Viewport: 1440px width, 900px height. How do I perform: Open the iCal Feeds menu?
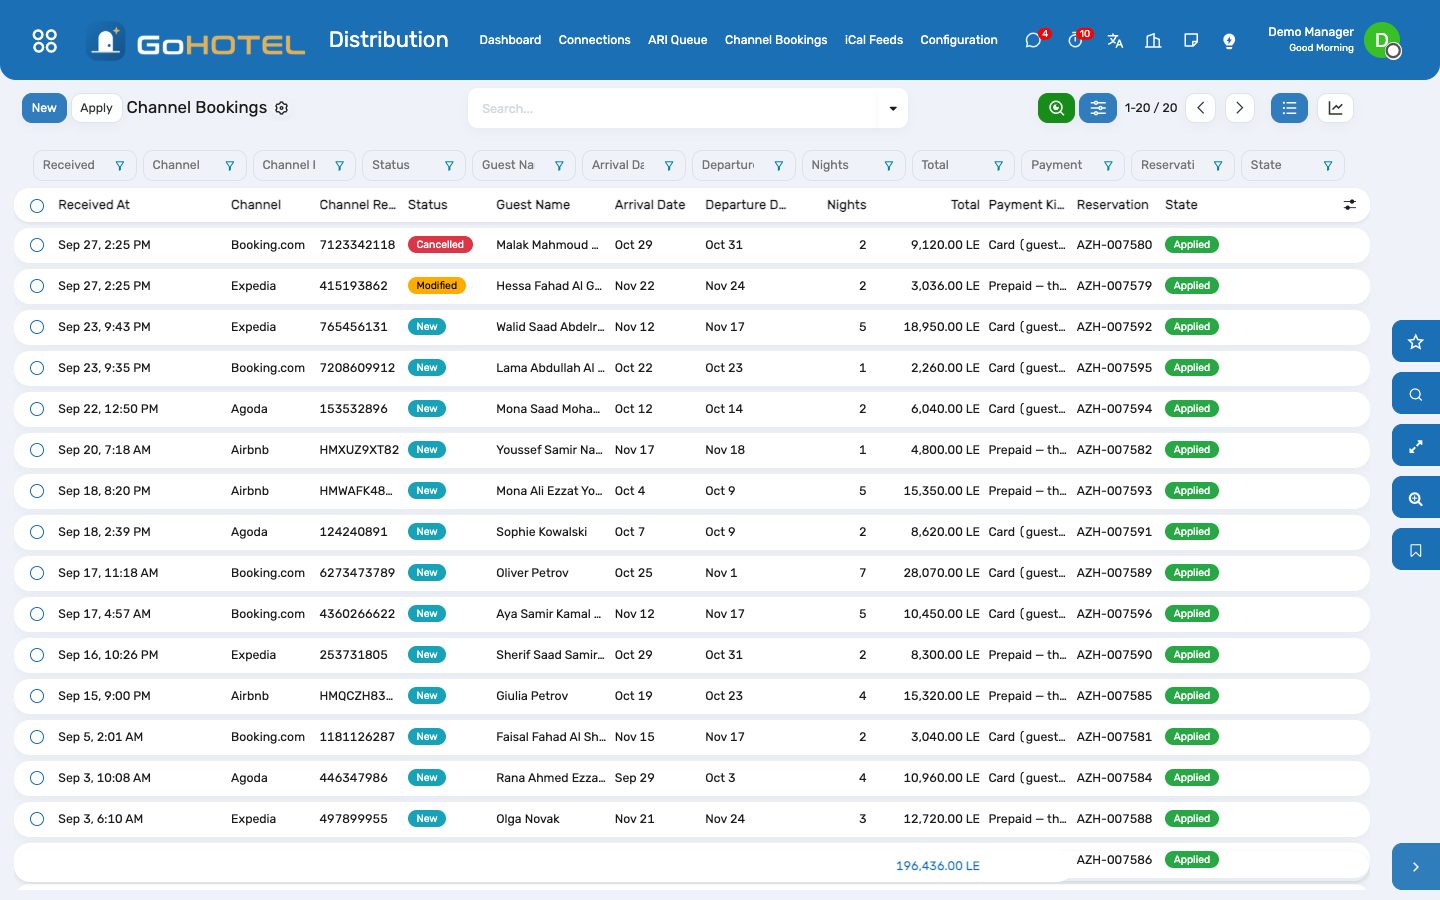(874, 40)
